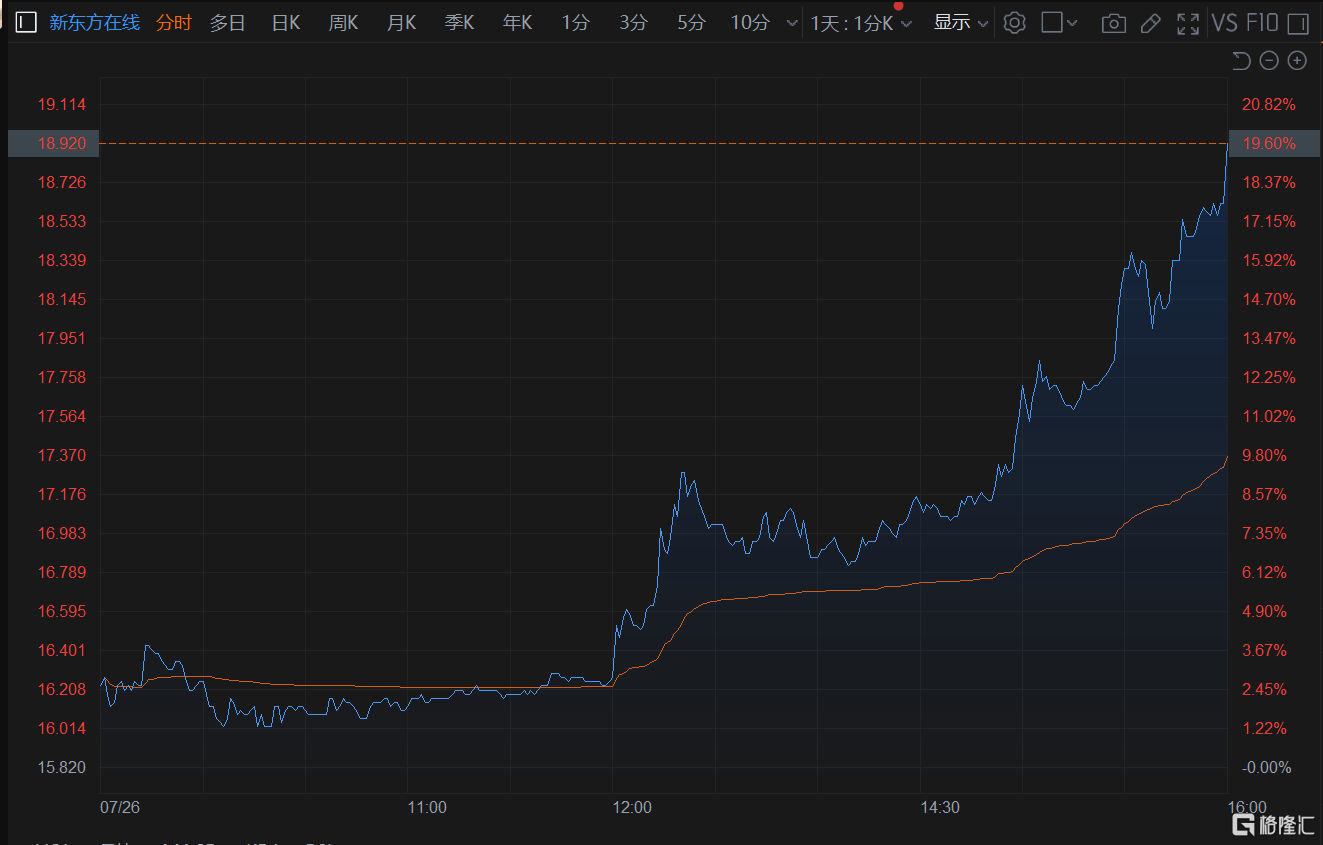1323x845 pixels.
Task: Zoom out the chart with minus icon
Action: (1269, 61)
